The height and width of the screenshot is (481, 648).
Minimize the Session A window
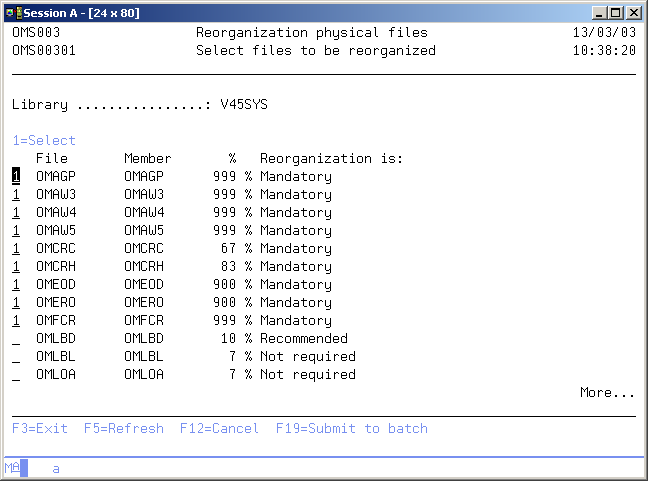(599, 12)
